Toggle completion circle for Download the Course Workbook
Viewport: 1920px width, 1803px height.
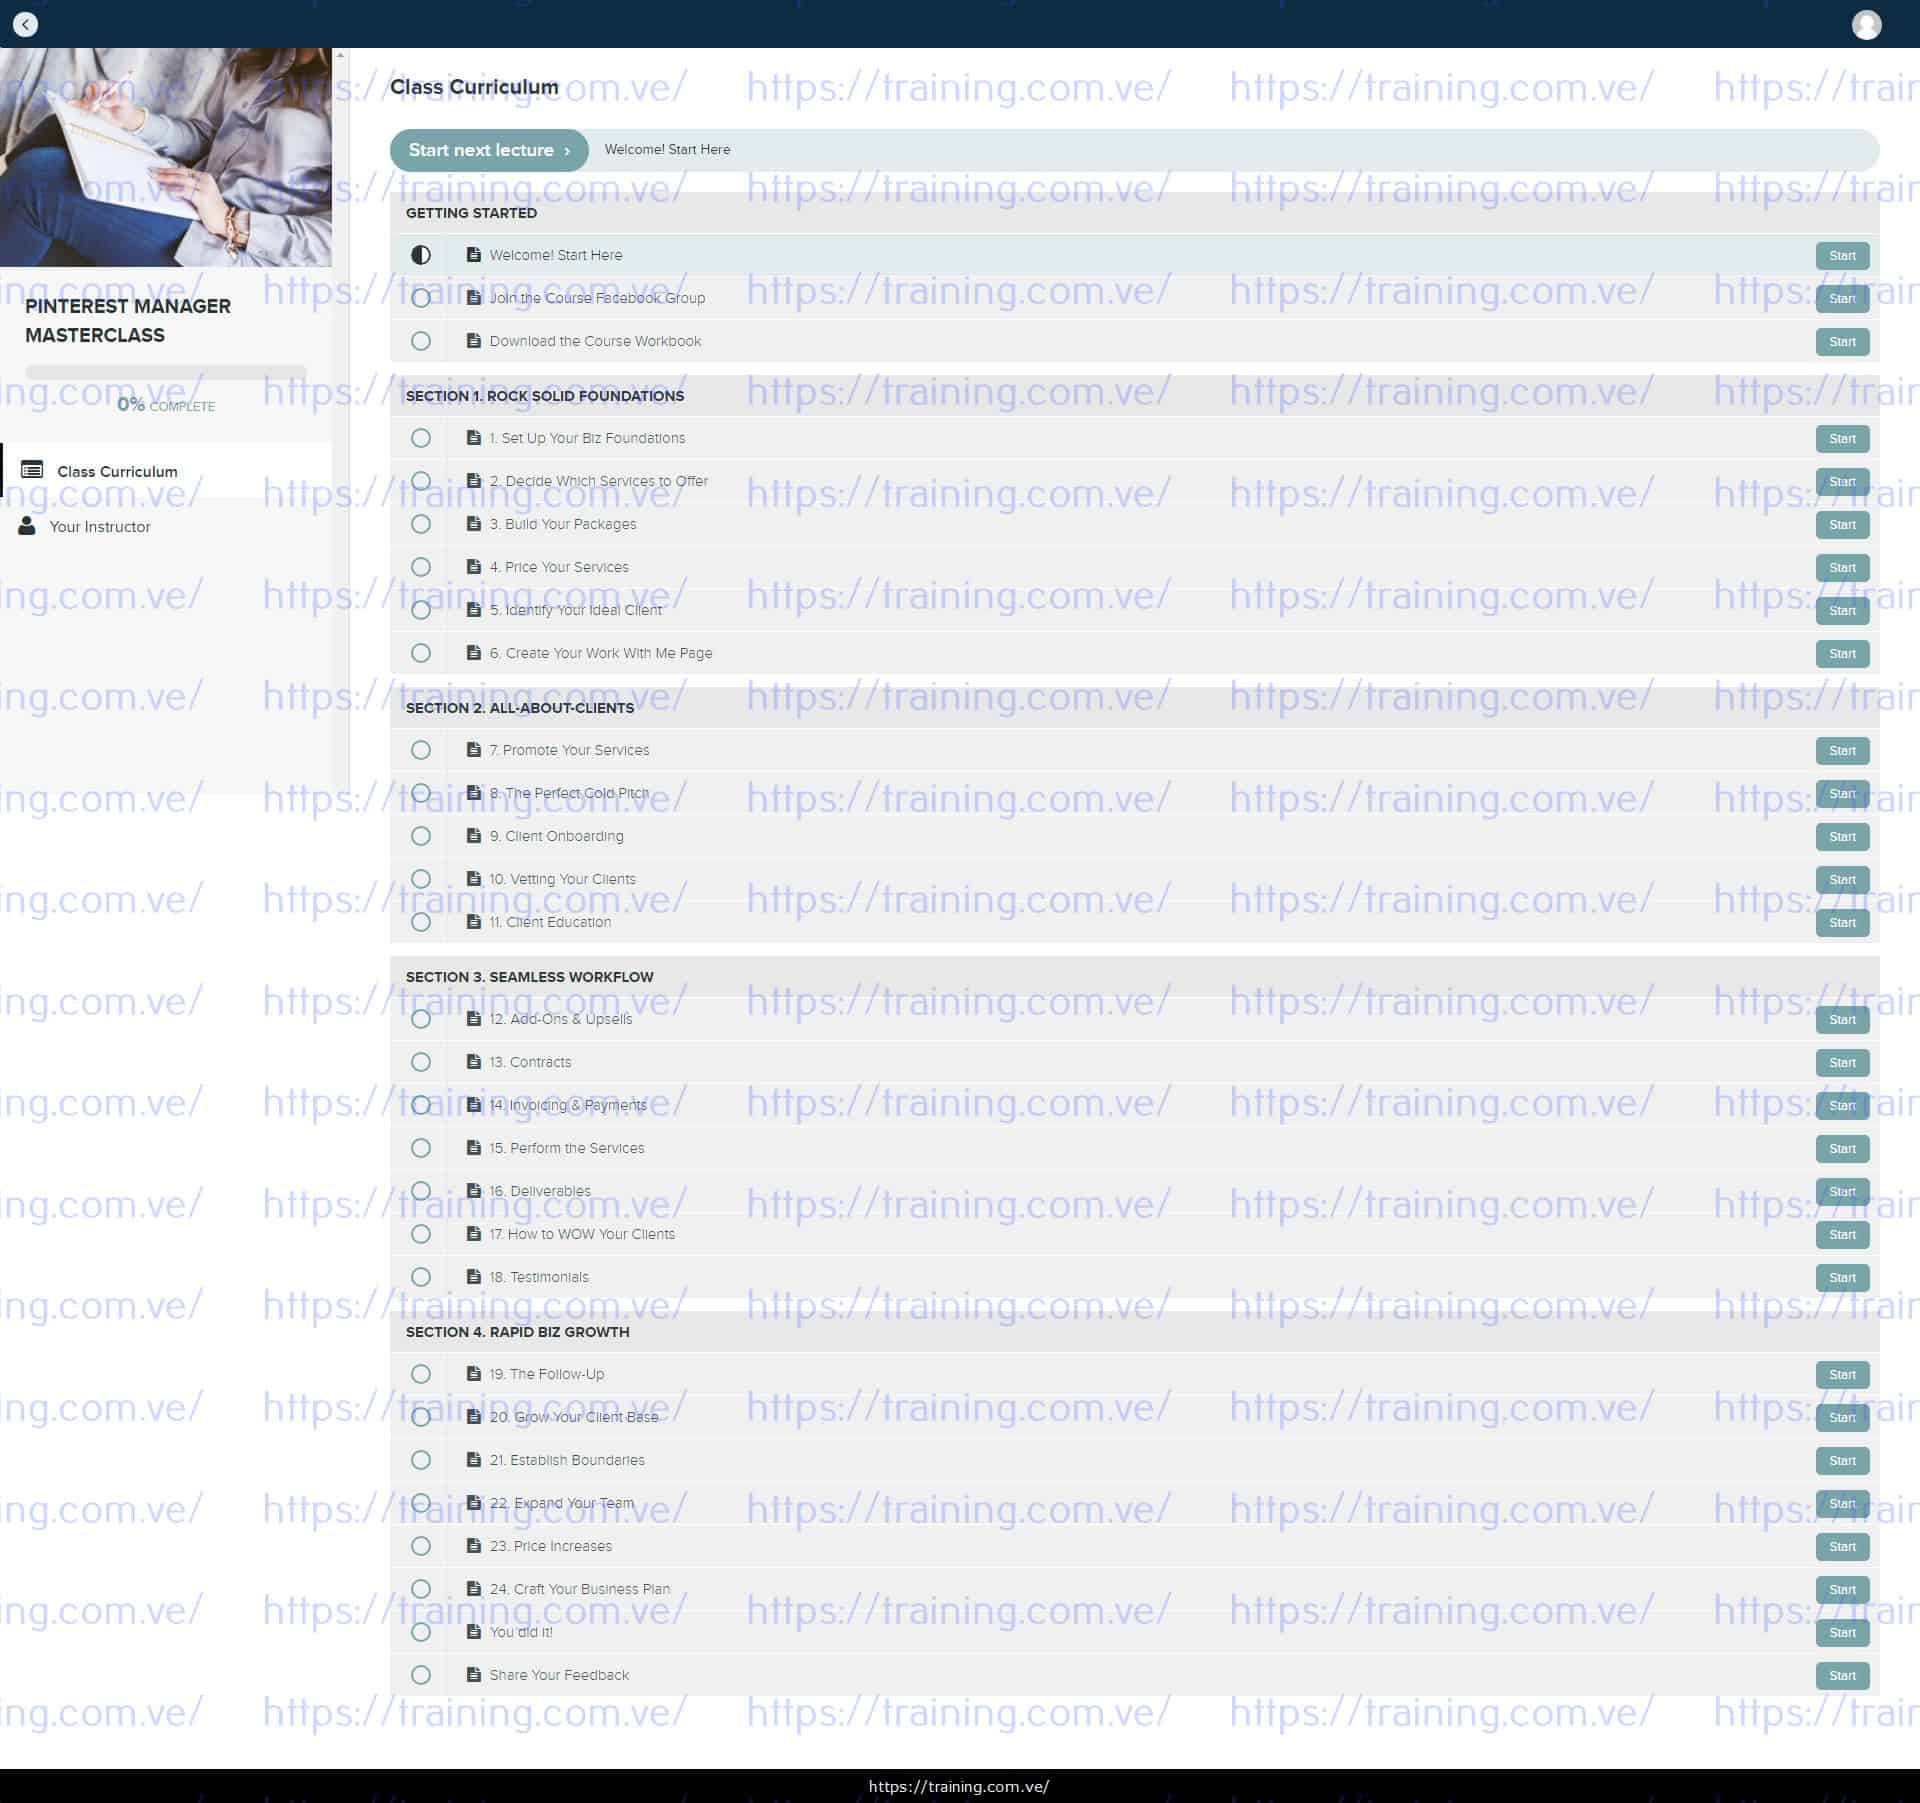point(421,341)
